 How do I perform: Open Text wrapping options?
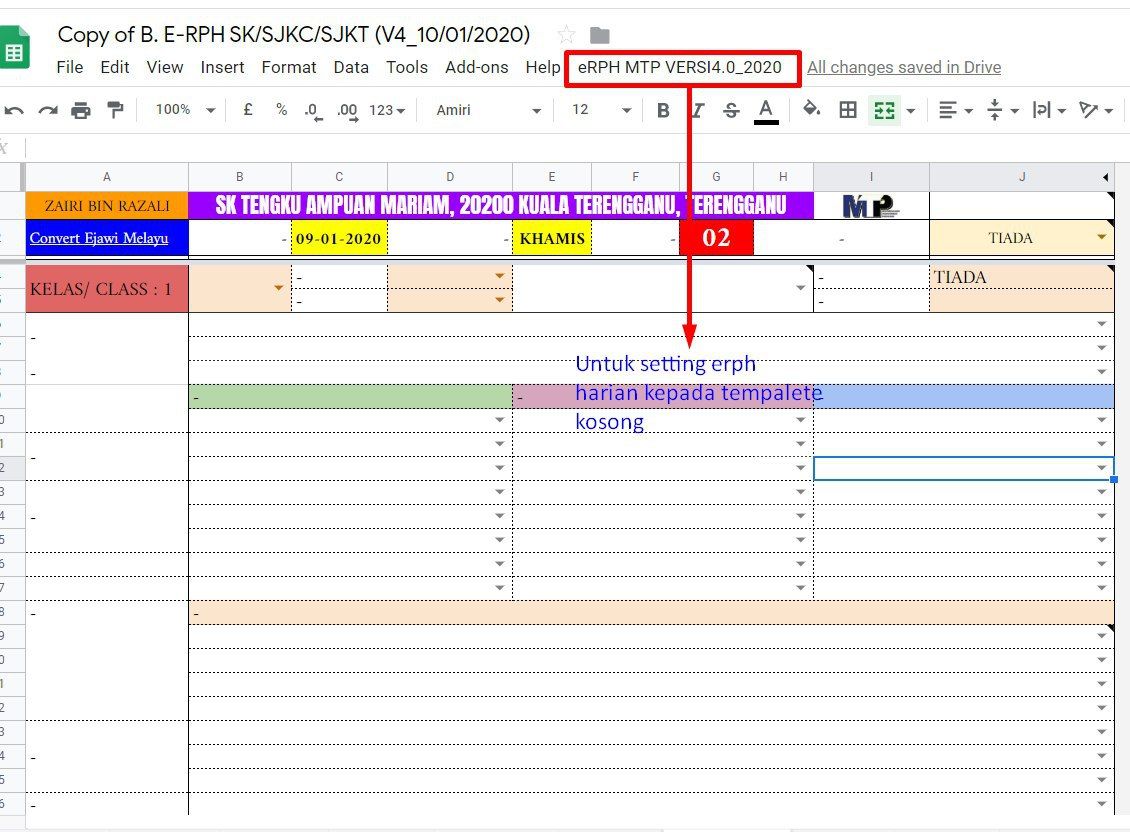(x=1049, y=110)
